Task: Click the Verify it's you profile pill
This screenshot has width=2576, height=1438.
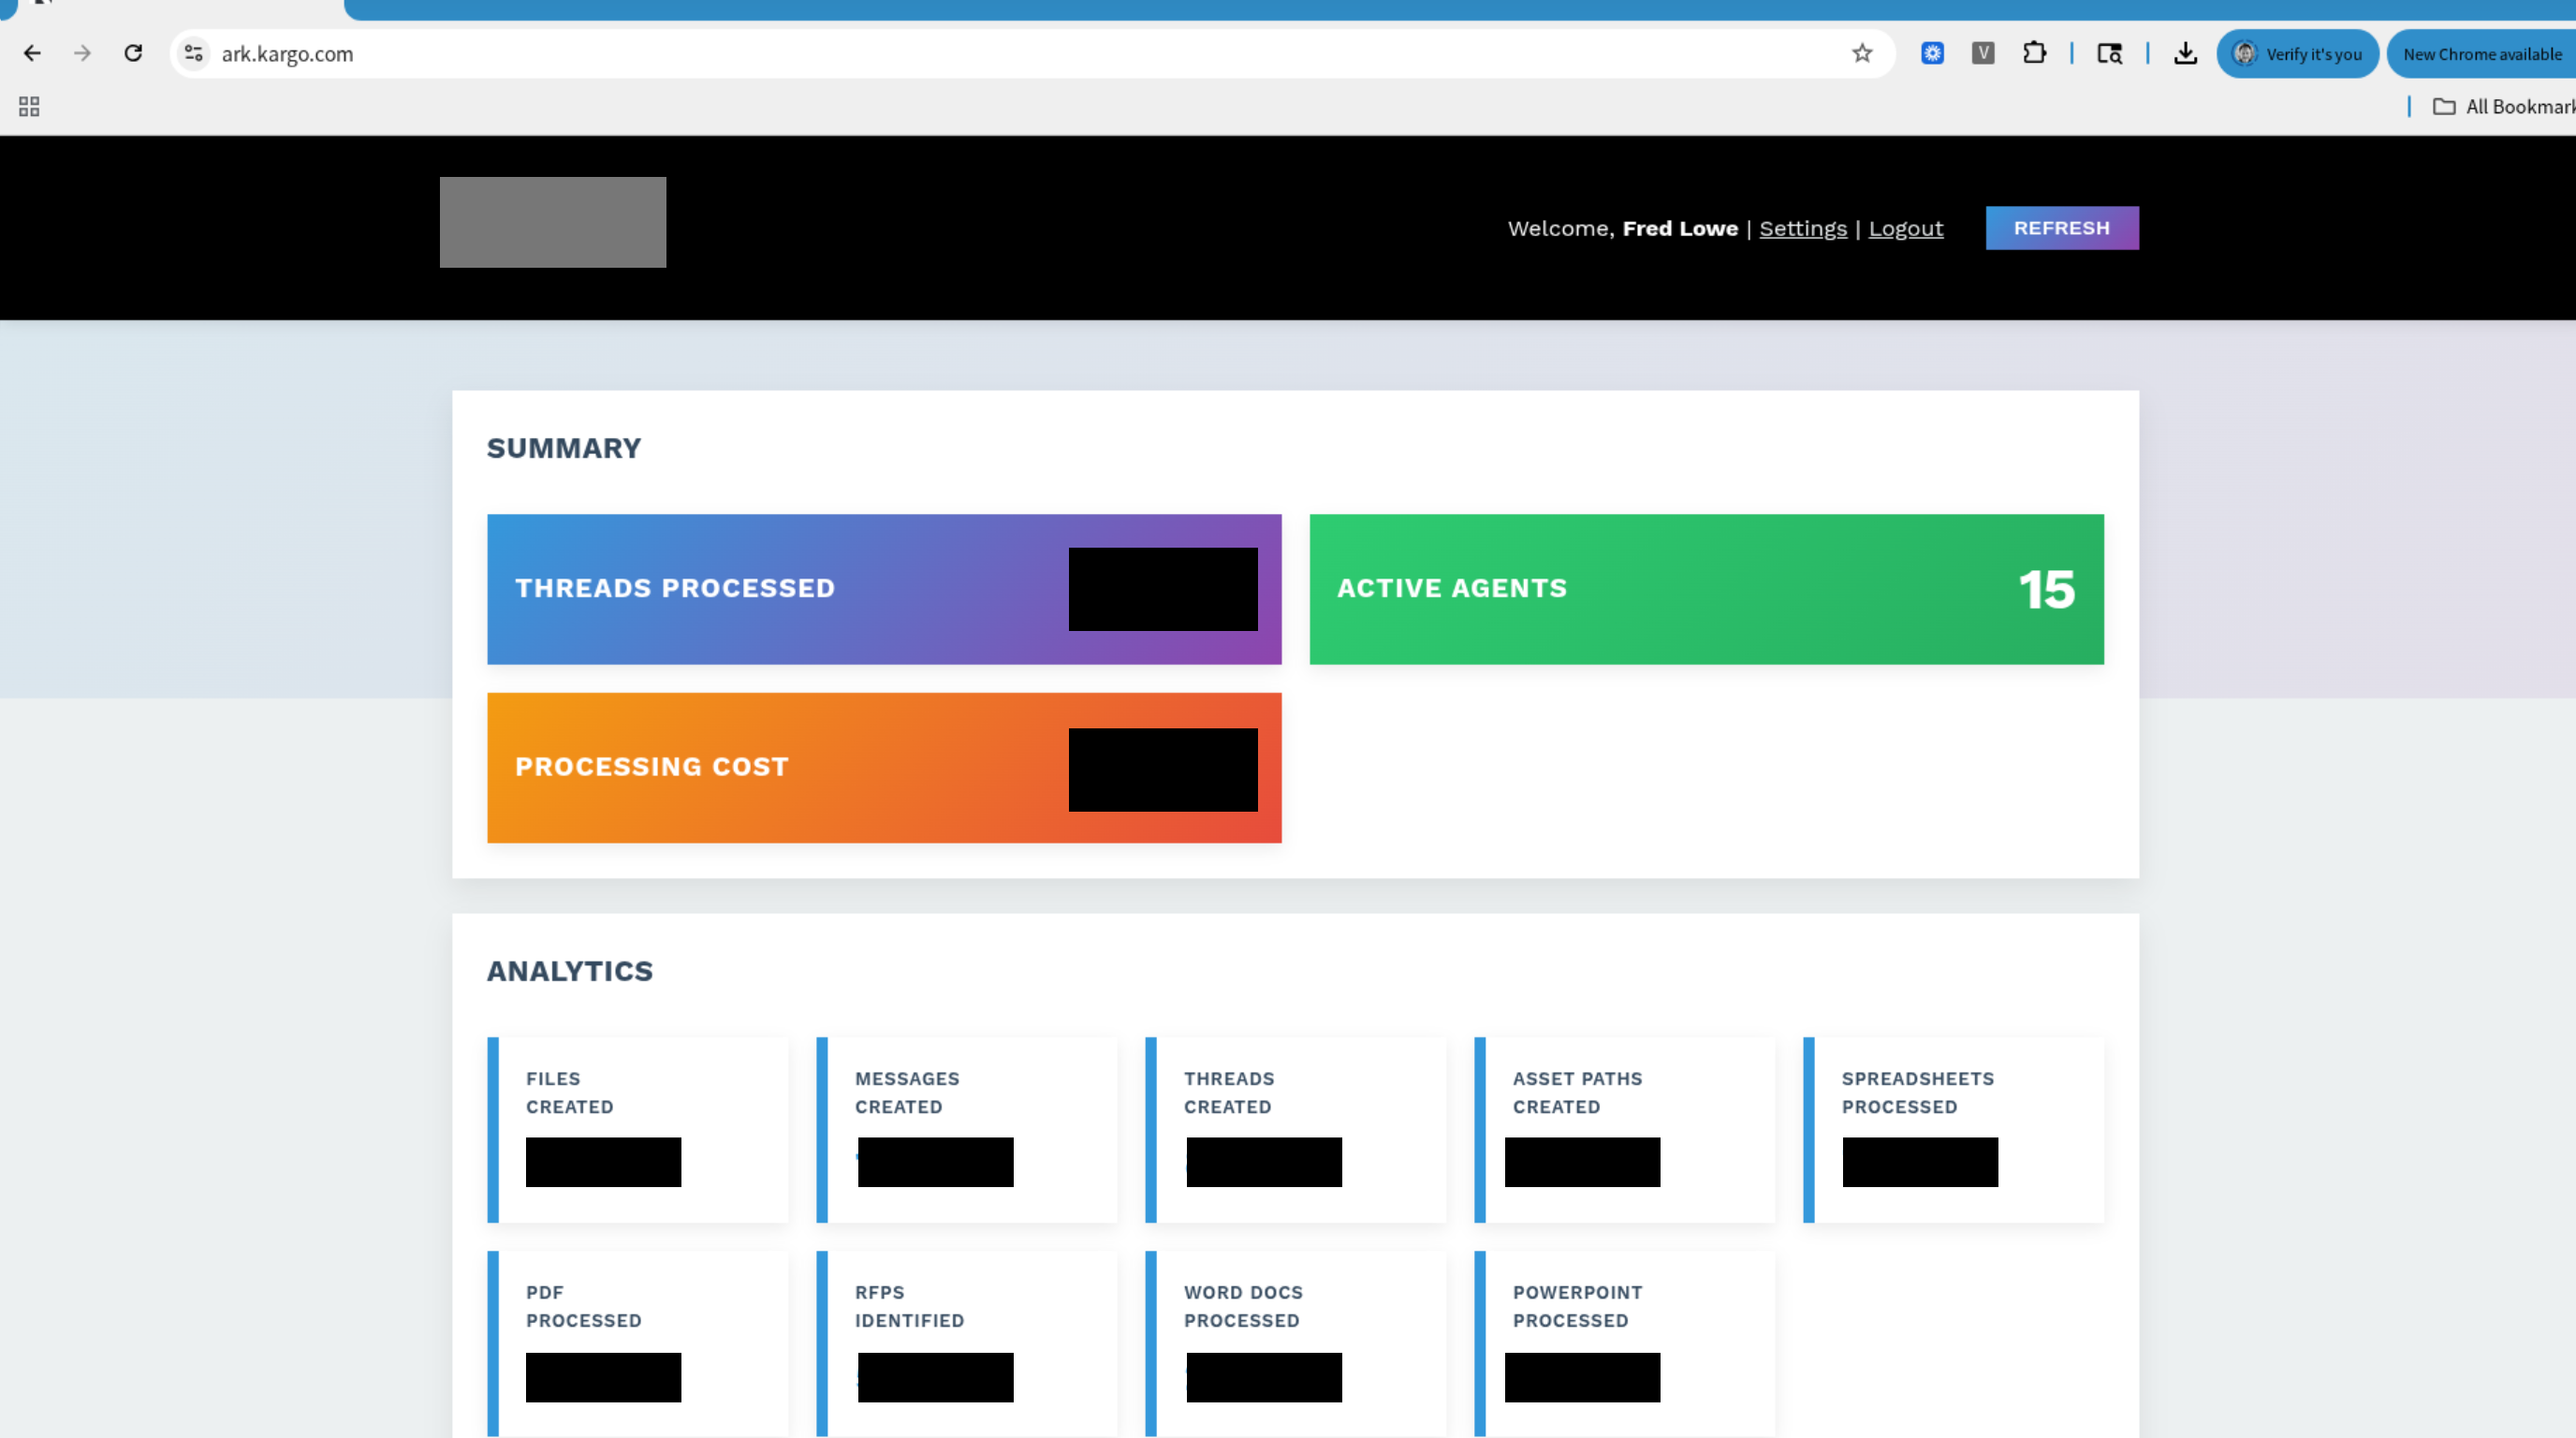Action: (x=2297, y=53)
